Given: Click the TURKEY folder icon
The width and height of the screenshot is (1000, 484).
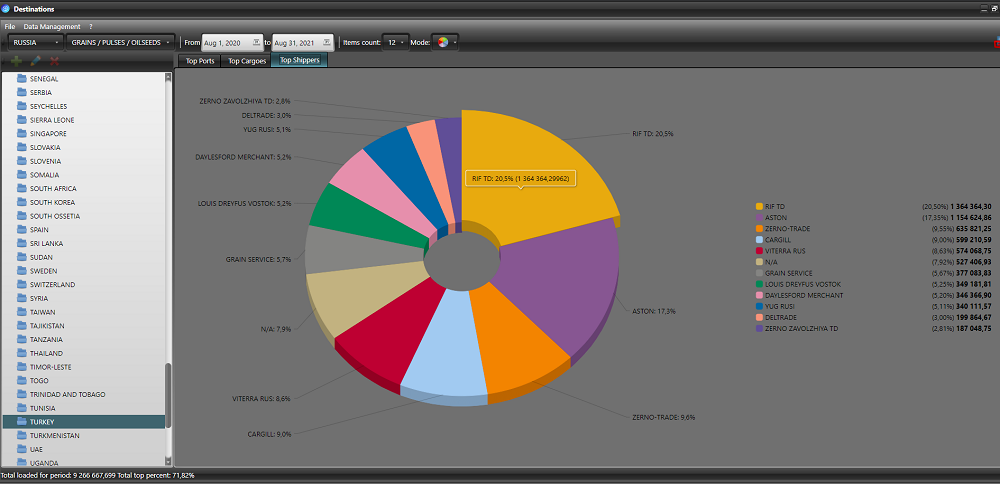Looking at the screenshot, I should coord(22,422).
